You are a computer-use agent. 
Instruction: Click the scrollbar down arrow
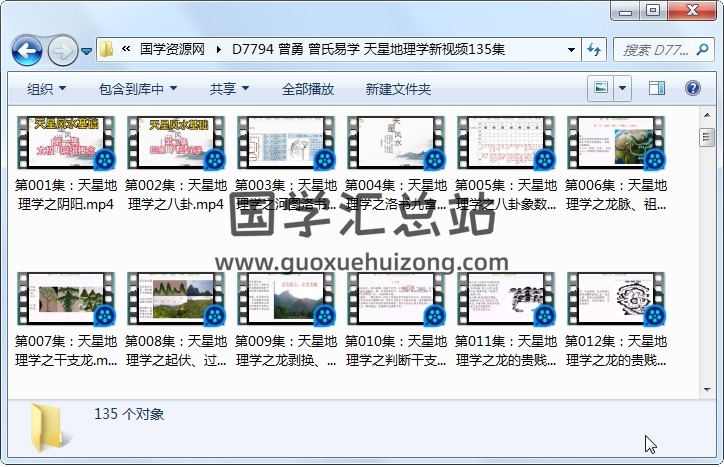(x=707, y=390)
